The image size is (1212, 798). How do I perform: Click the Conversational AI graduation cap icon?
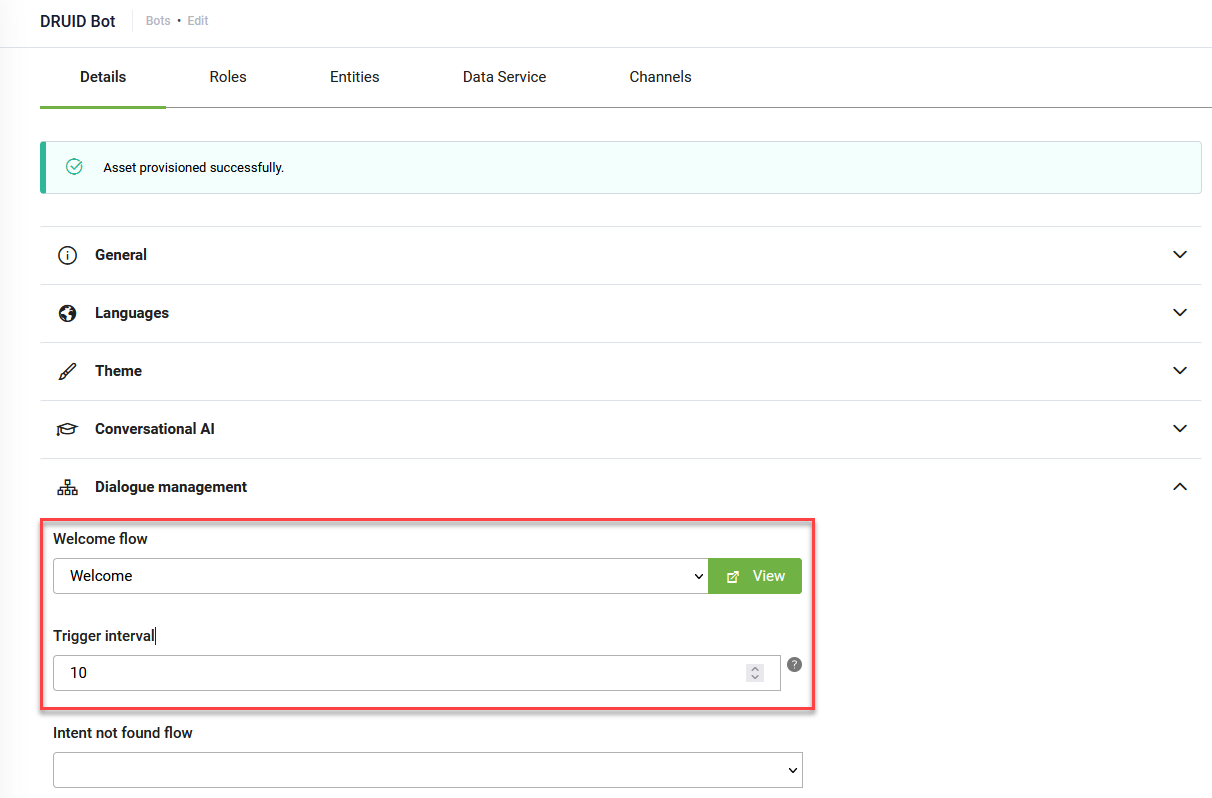[x=67, y=429]
